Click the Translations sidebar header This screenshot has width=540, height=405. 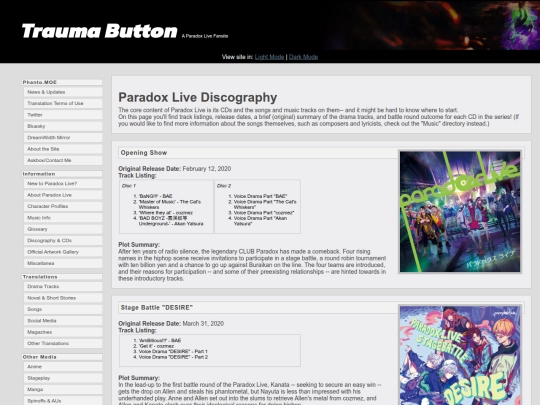point(62,277)
